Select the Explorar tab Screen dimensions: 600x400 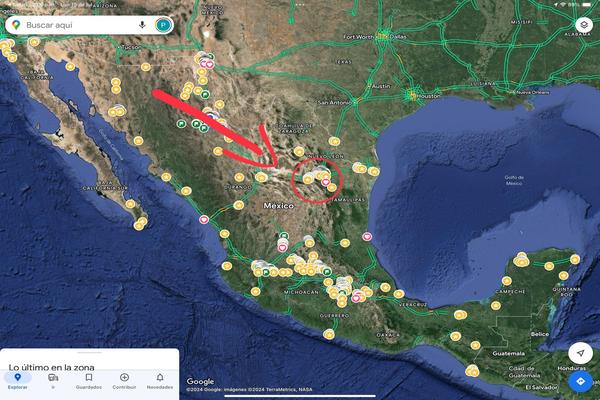click(18, 380)
